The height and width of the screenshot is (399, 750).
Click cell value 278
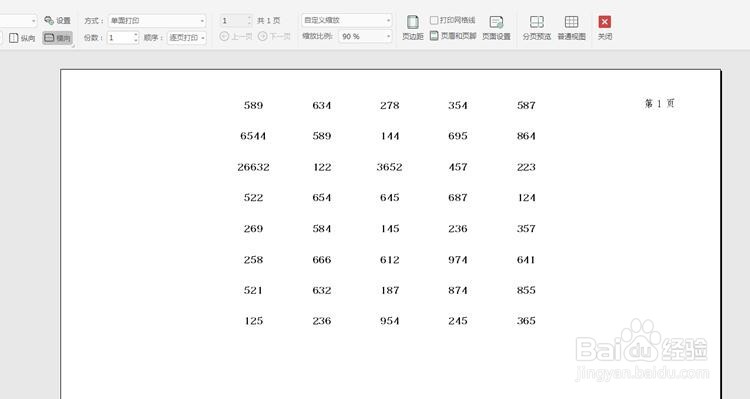(390, 105)
